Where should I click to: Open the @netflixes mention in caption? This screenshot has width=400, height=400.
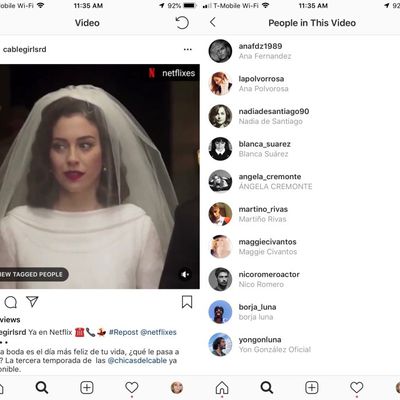[158, 332]
